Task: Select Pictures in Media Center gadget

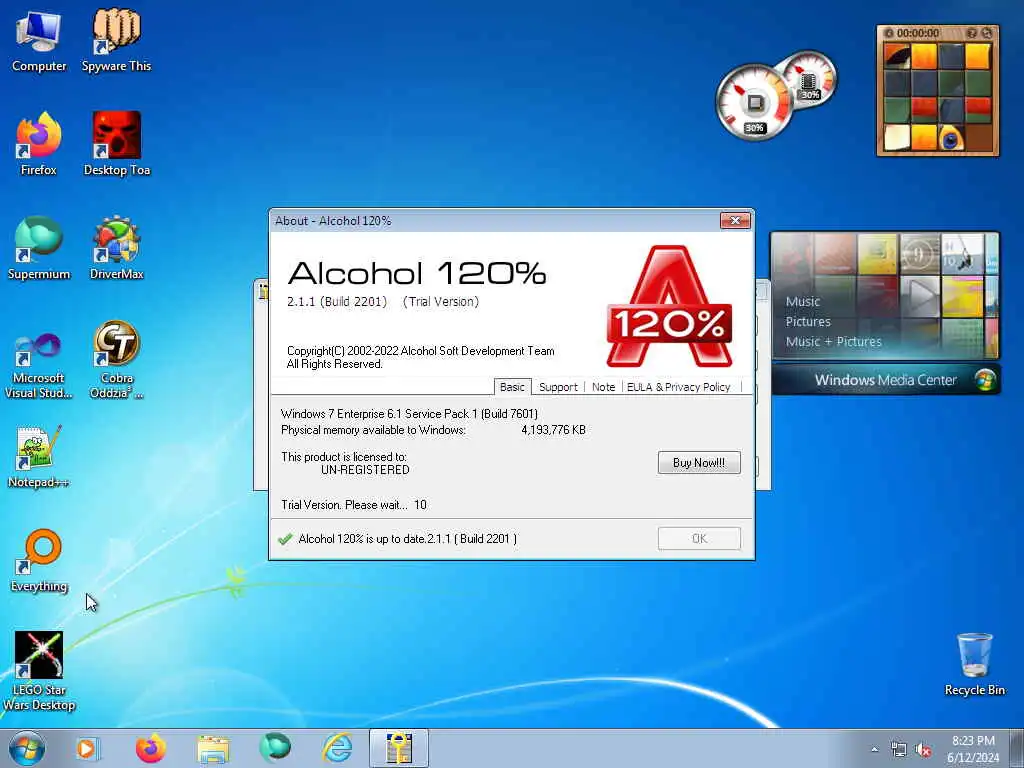Action: click(x=808, y=321)
